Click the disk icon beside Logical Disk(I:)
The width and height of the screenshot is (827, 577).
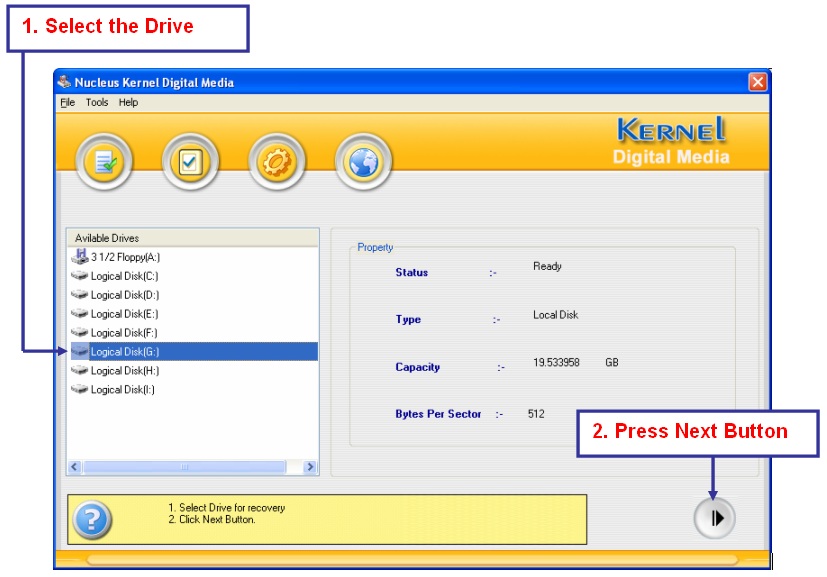pyautogui.click(x=80, y=389)
